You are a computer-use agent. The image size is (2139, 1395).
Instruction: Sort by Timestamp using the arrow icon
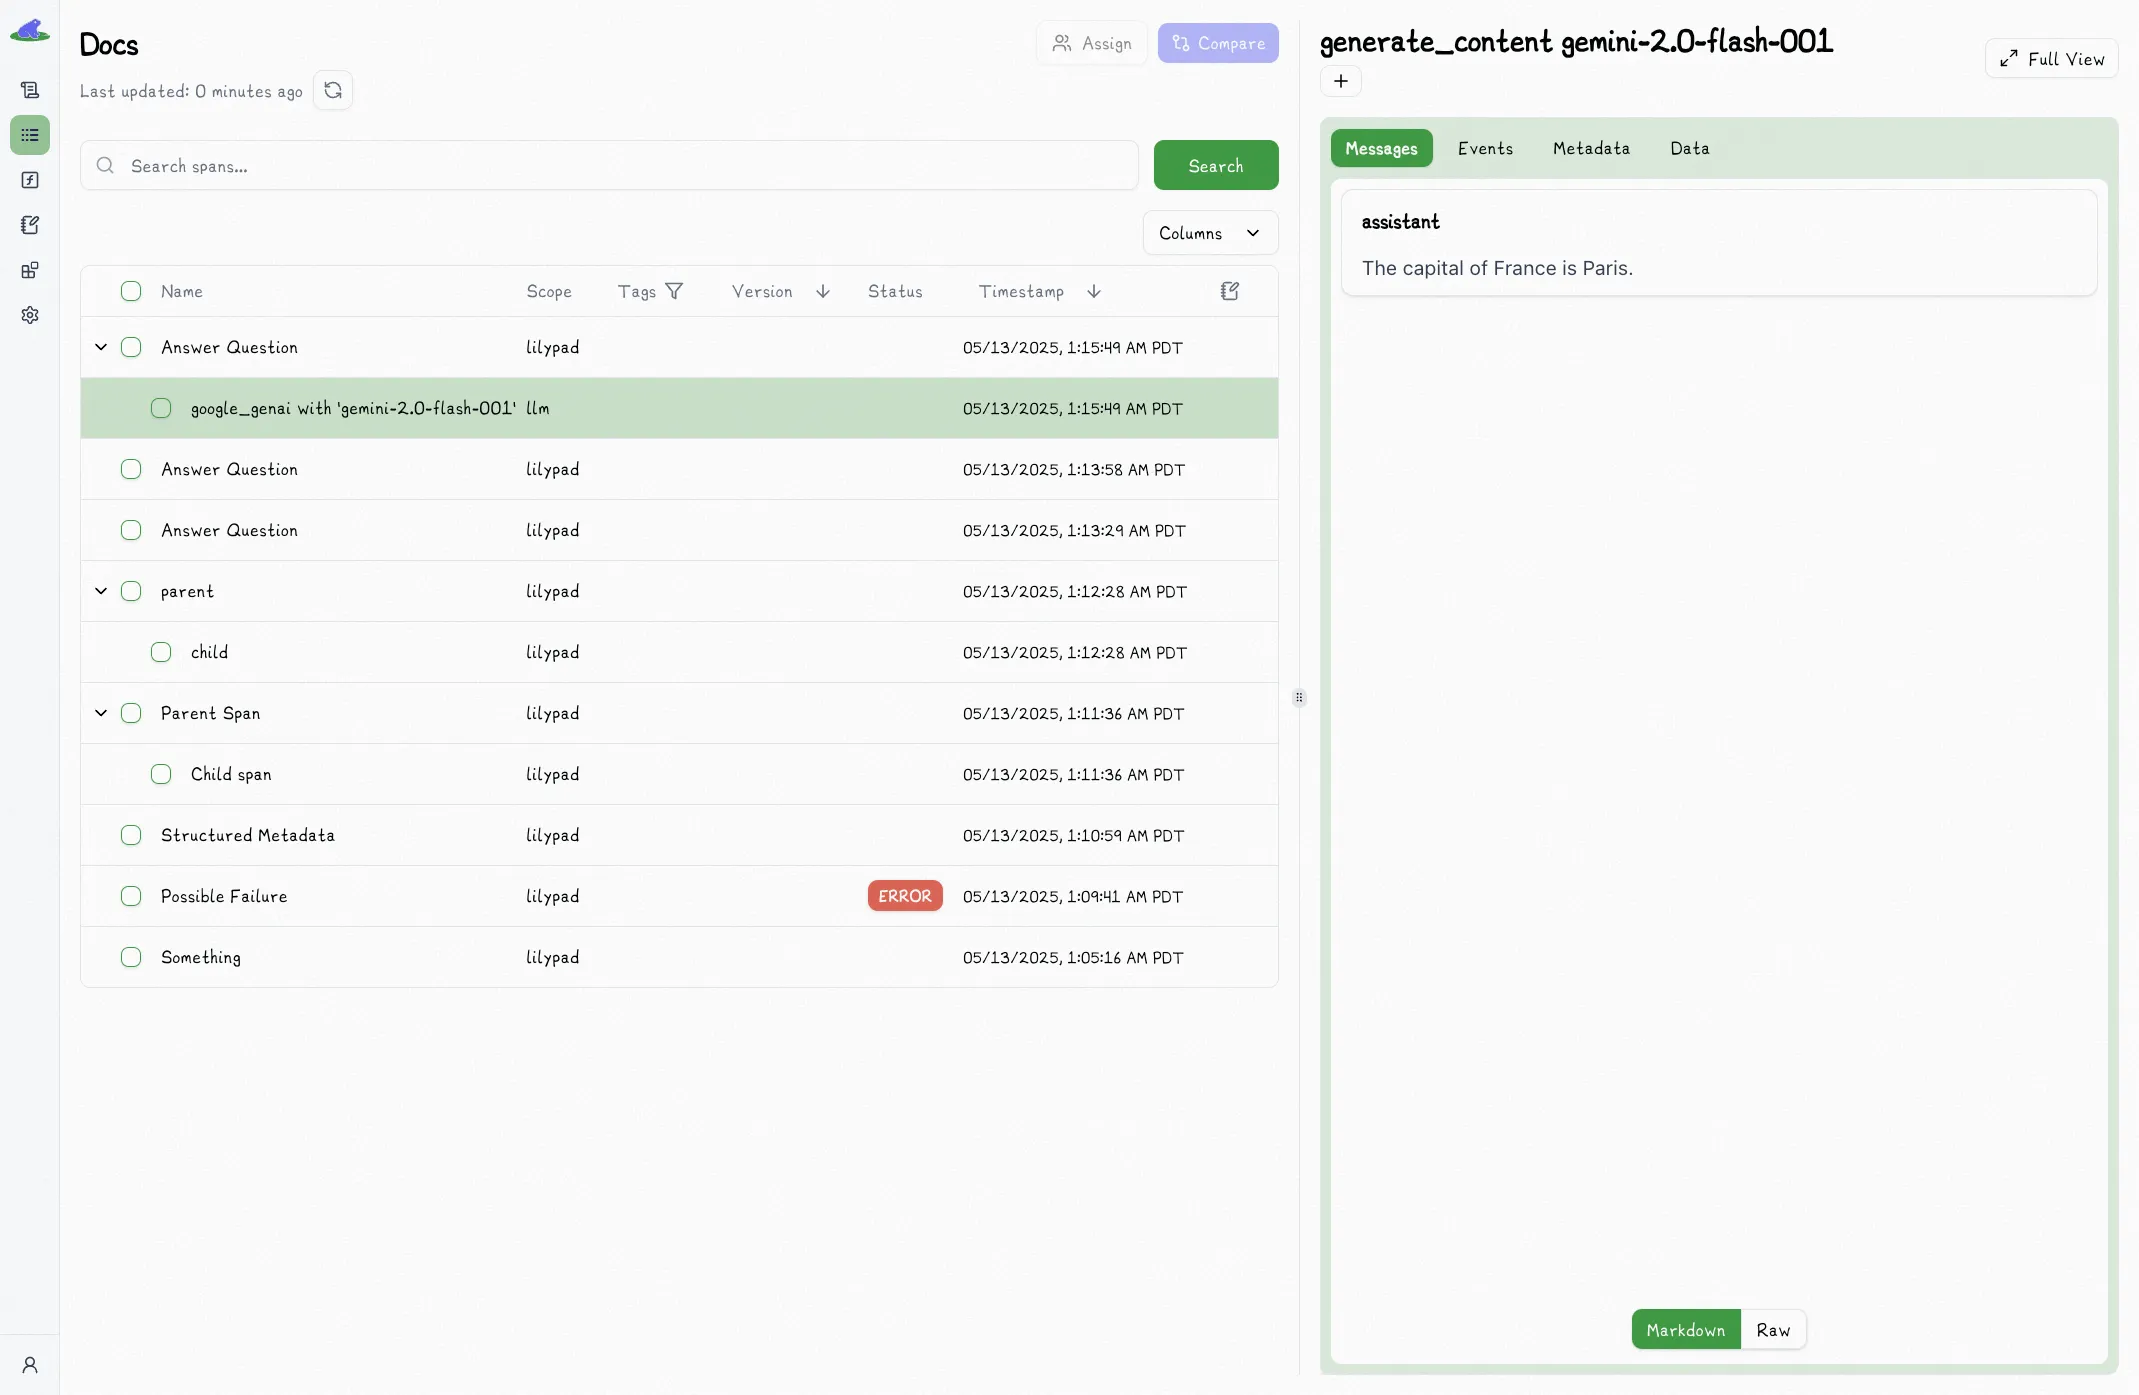(1094, 291)
